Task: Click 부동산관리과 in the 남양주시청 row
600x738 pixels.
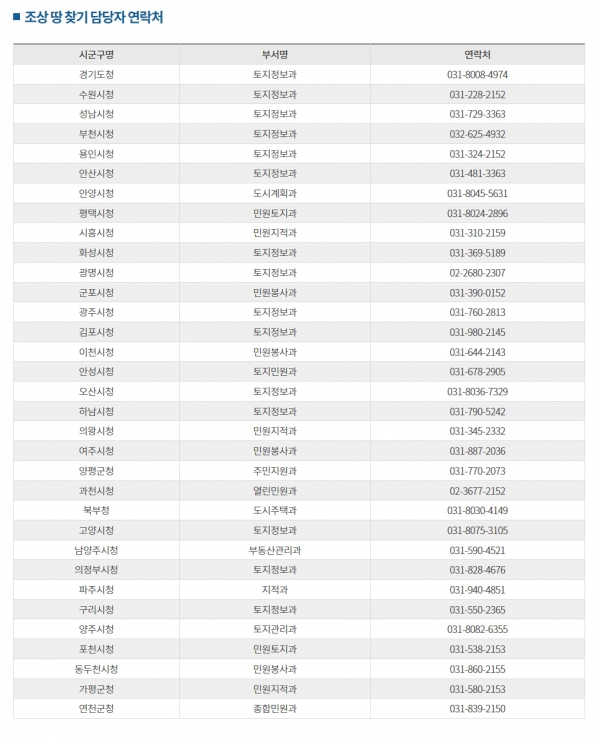Action: click(x=275, y=550)
